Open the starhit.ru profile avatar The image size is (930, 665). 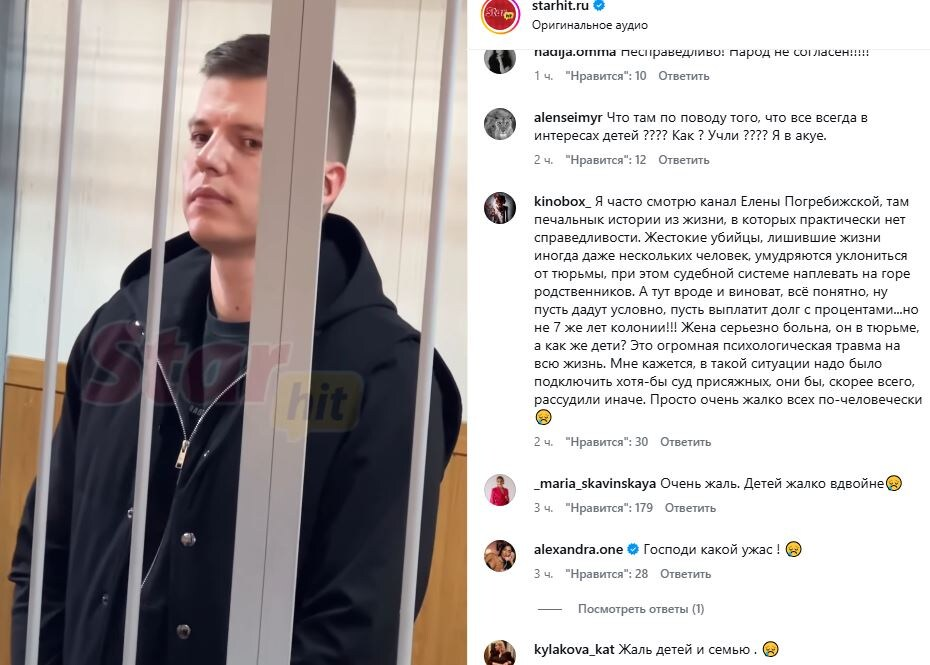500,15
